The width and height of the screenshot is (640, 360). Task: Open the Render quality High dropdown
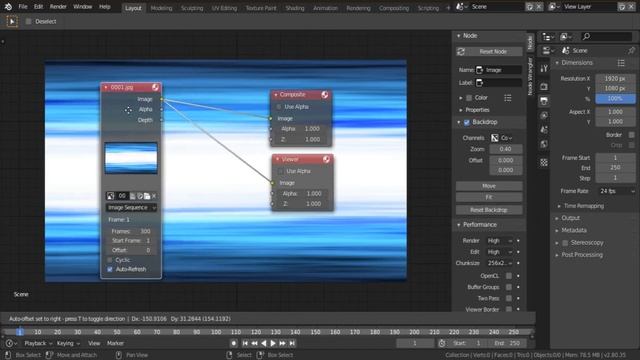[499, 241]
